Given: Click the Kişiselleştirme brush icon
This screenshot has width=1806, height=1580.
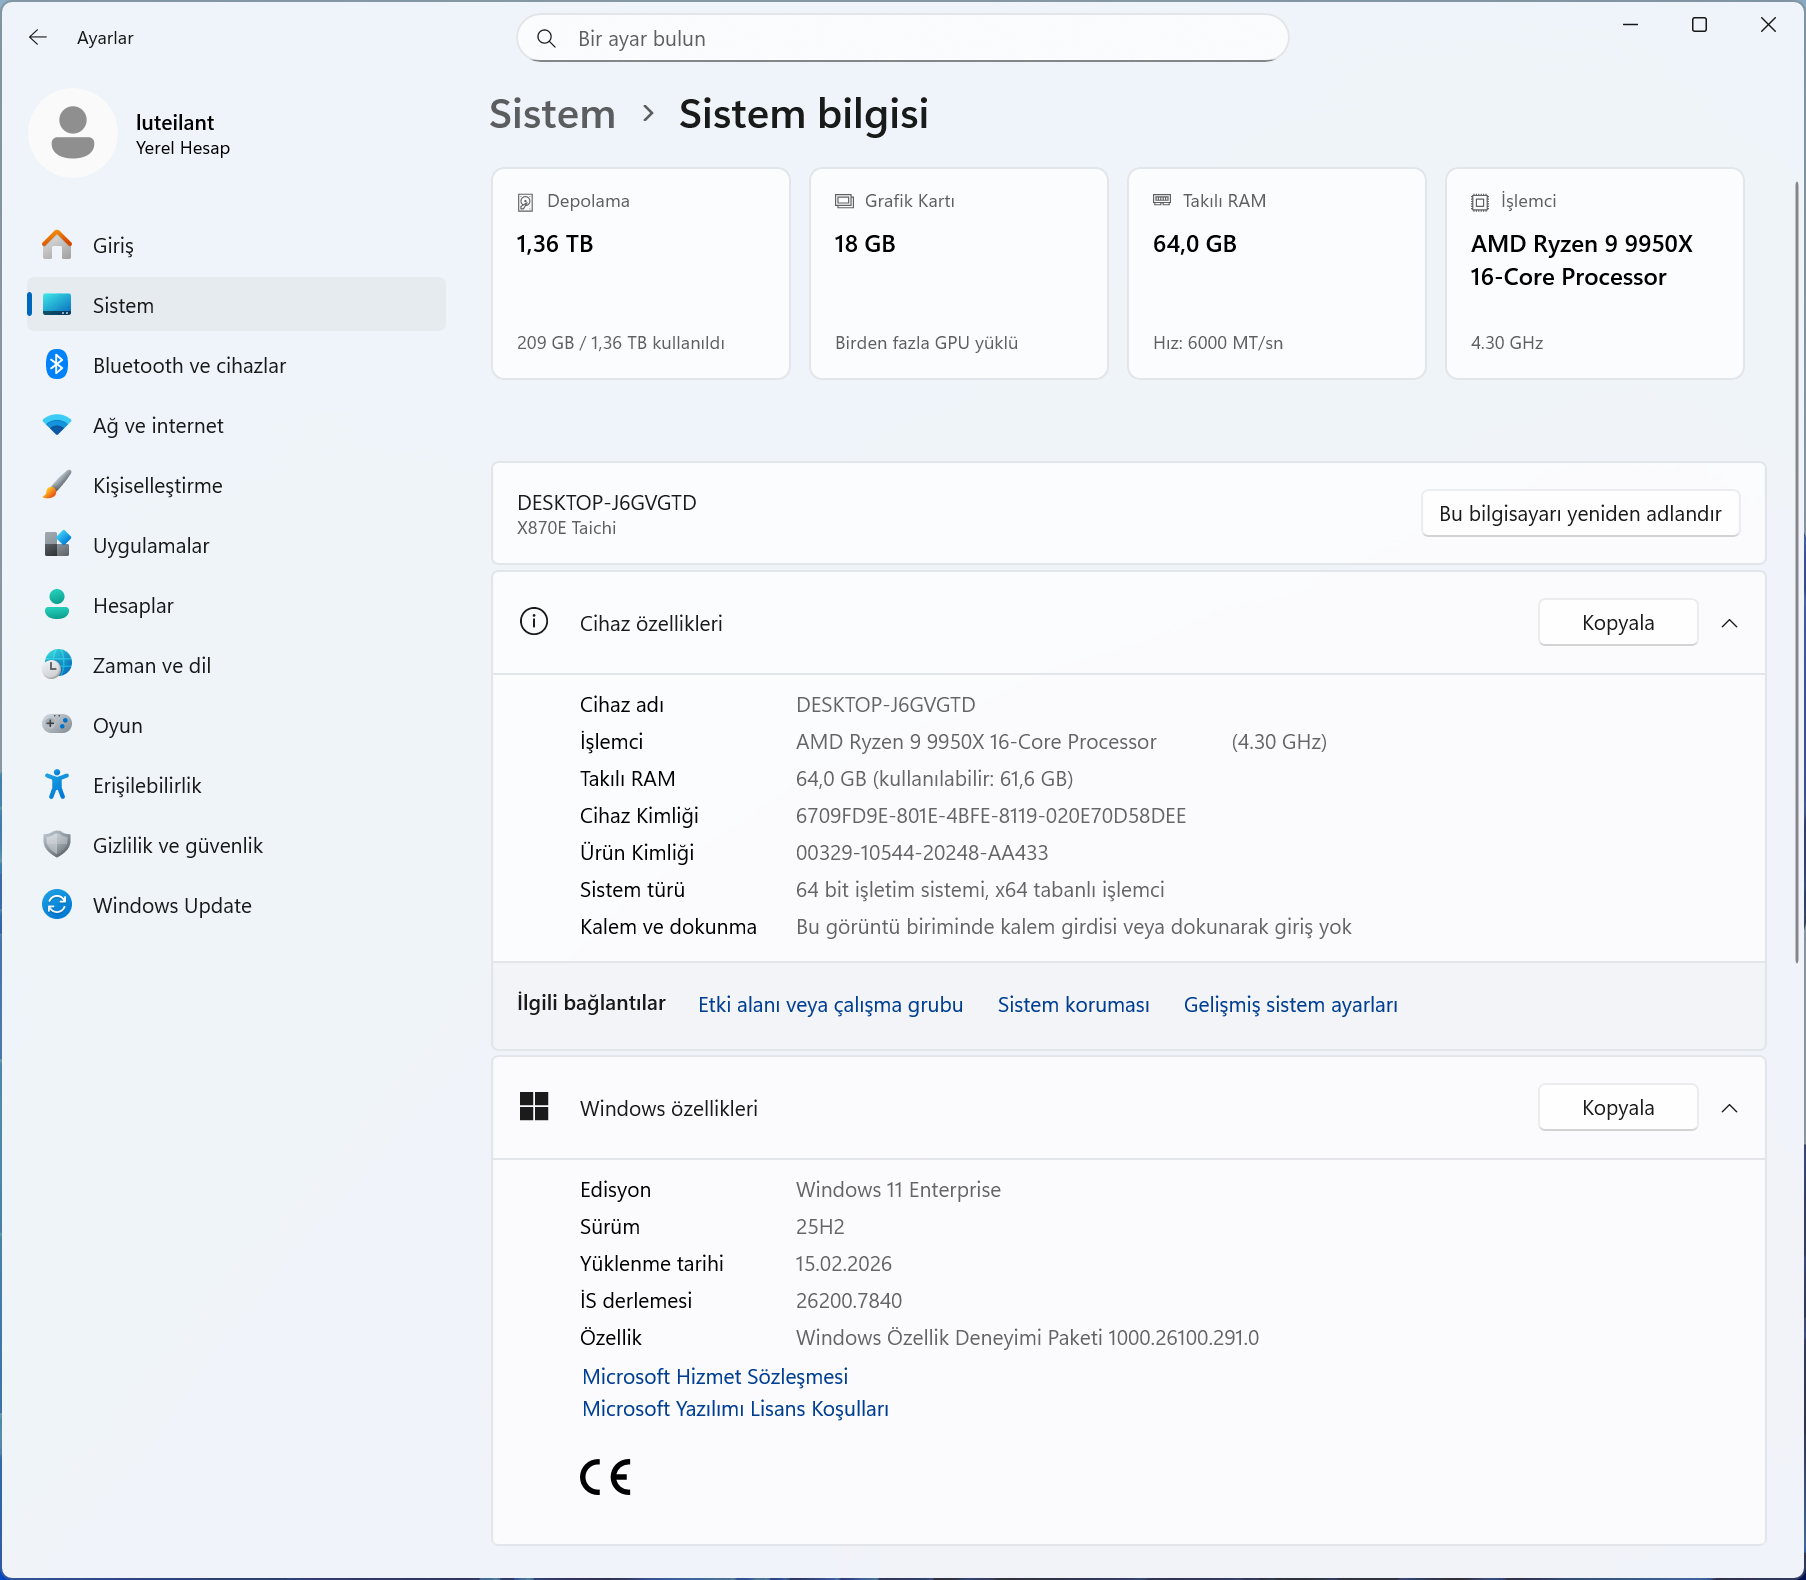Looking at the screenshot, I should 57,485.
